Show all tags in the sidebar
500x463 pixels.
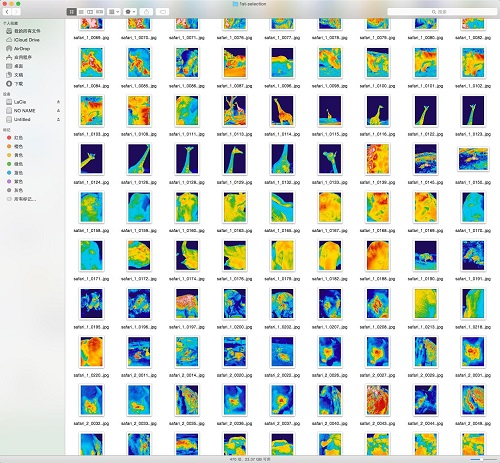click(x=22, y=199)
